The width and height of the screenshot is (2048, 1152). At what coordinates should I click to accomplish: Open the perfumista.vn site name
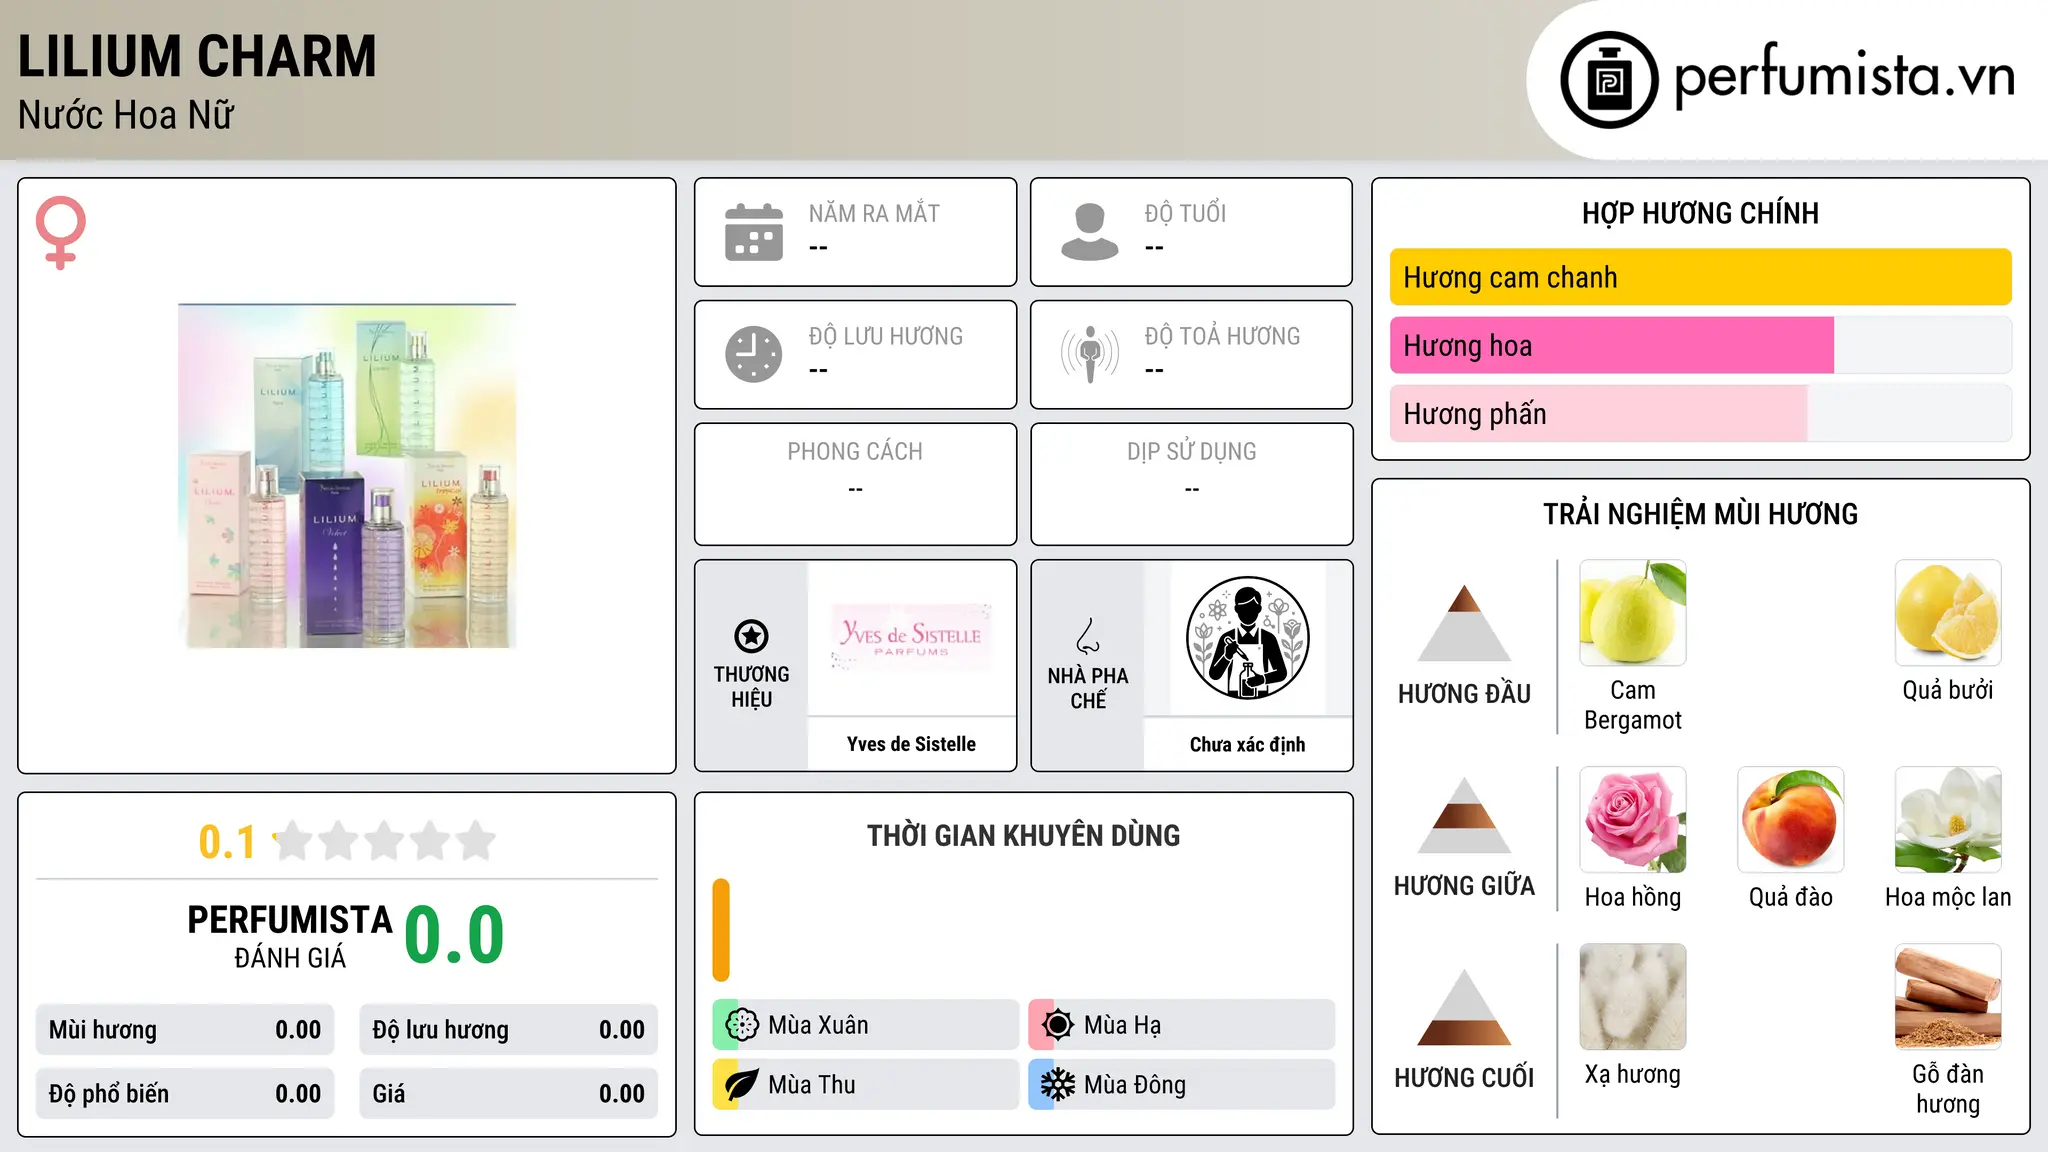pyautogui.click(x=1845, y=76)
